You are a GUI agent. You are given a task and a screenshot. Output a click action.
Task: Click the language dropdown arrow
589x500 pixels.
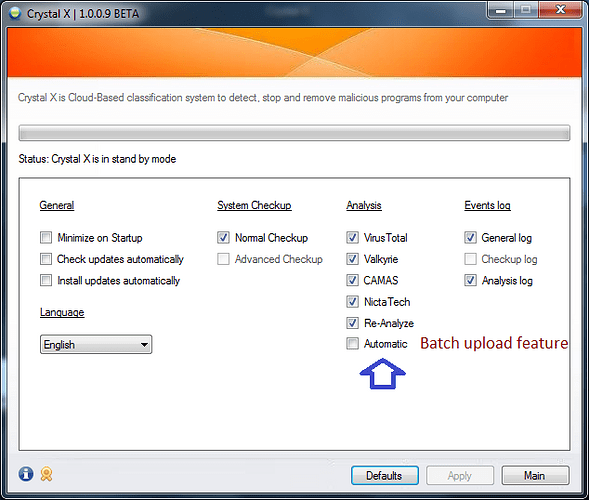(144, 344)
